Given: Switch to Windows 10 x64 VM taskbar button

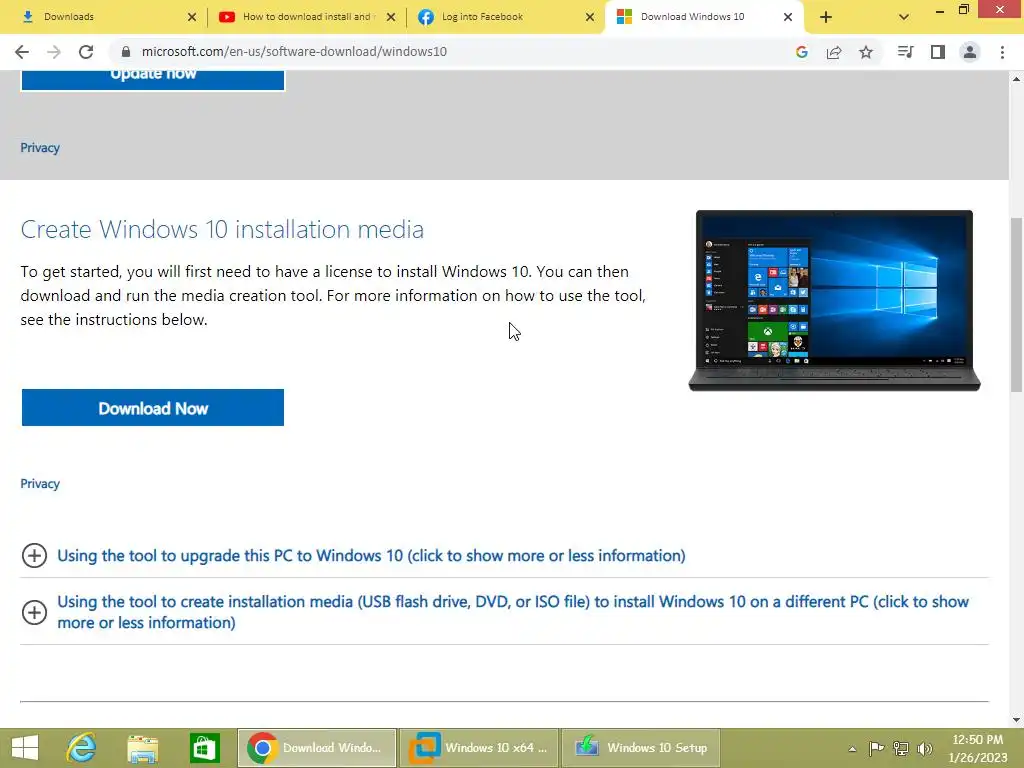Looking at the screenshot, I should (x=479, y=748).
